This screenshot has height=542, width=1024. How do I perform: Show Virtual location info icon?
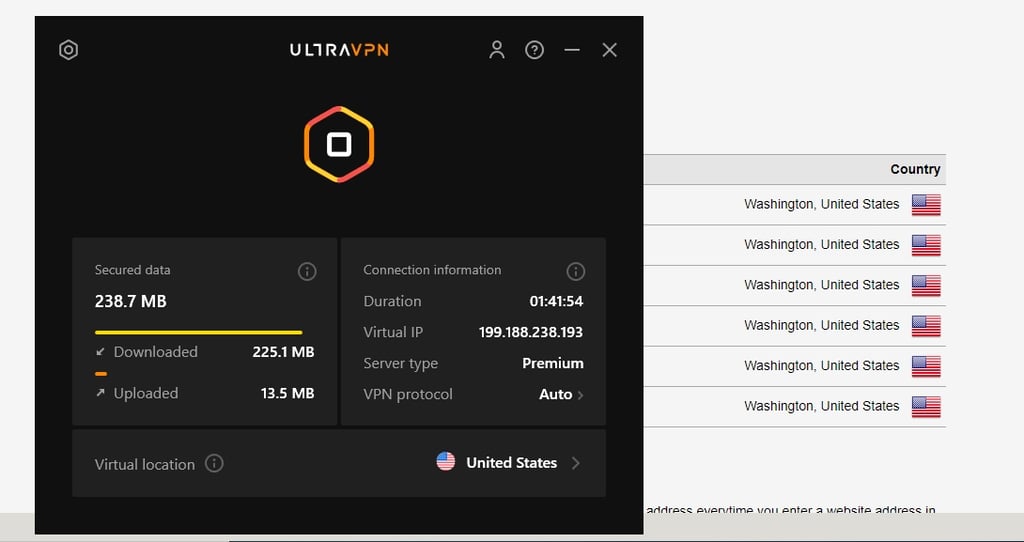point(214,464)
